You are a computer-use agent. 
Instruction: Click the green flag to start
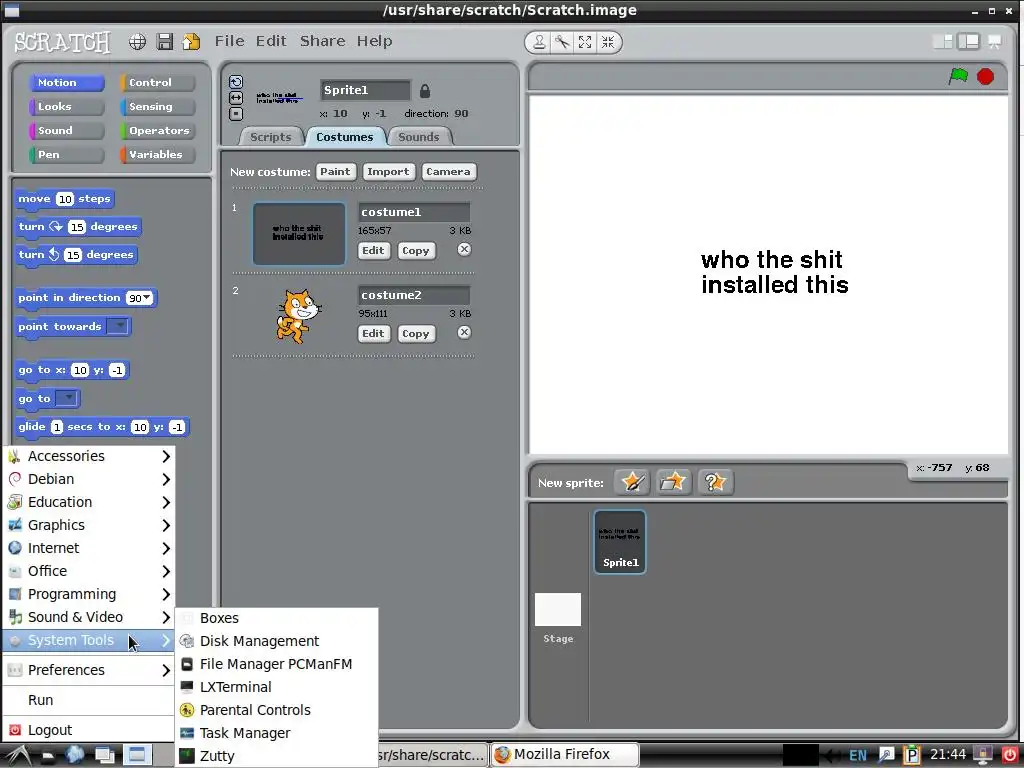pos(958,76)
